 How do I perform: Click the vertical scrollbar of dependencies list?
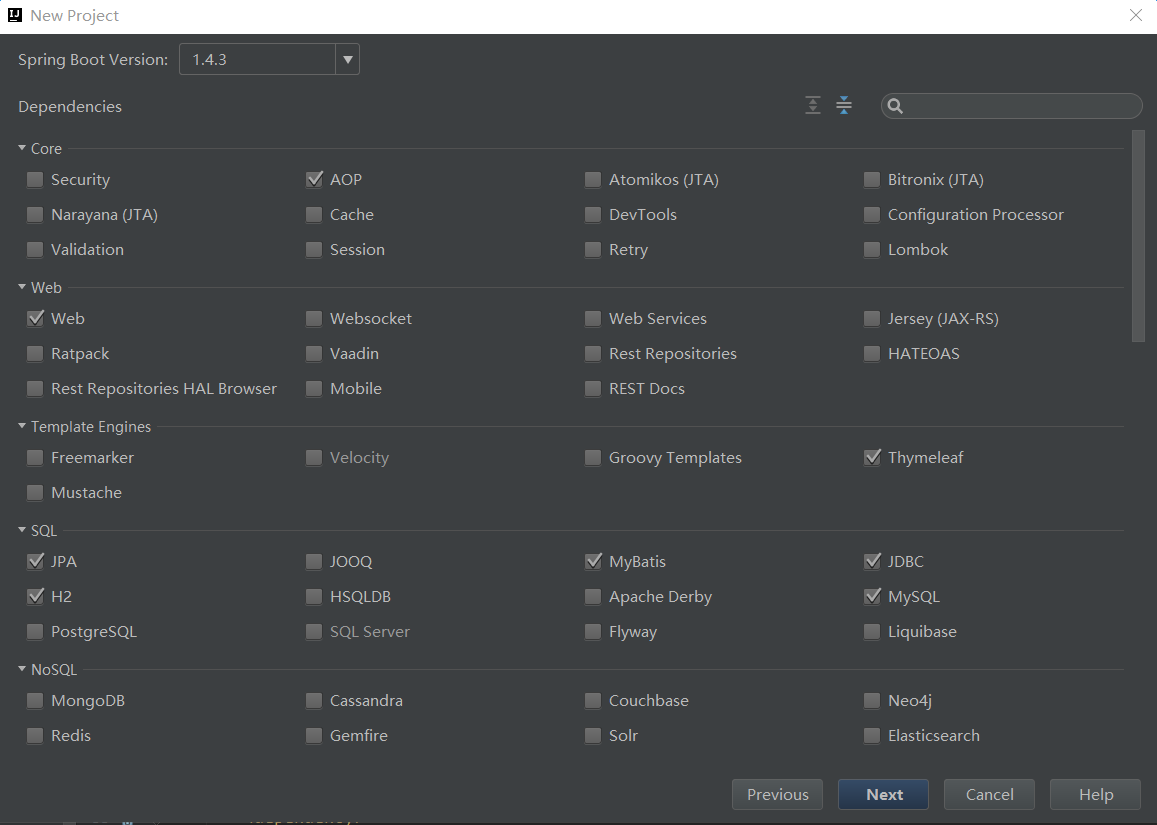pyautogui.click(x=1138, y=235)
